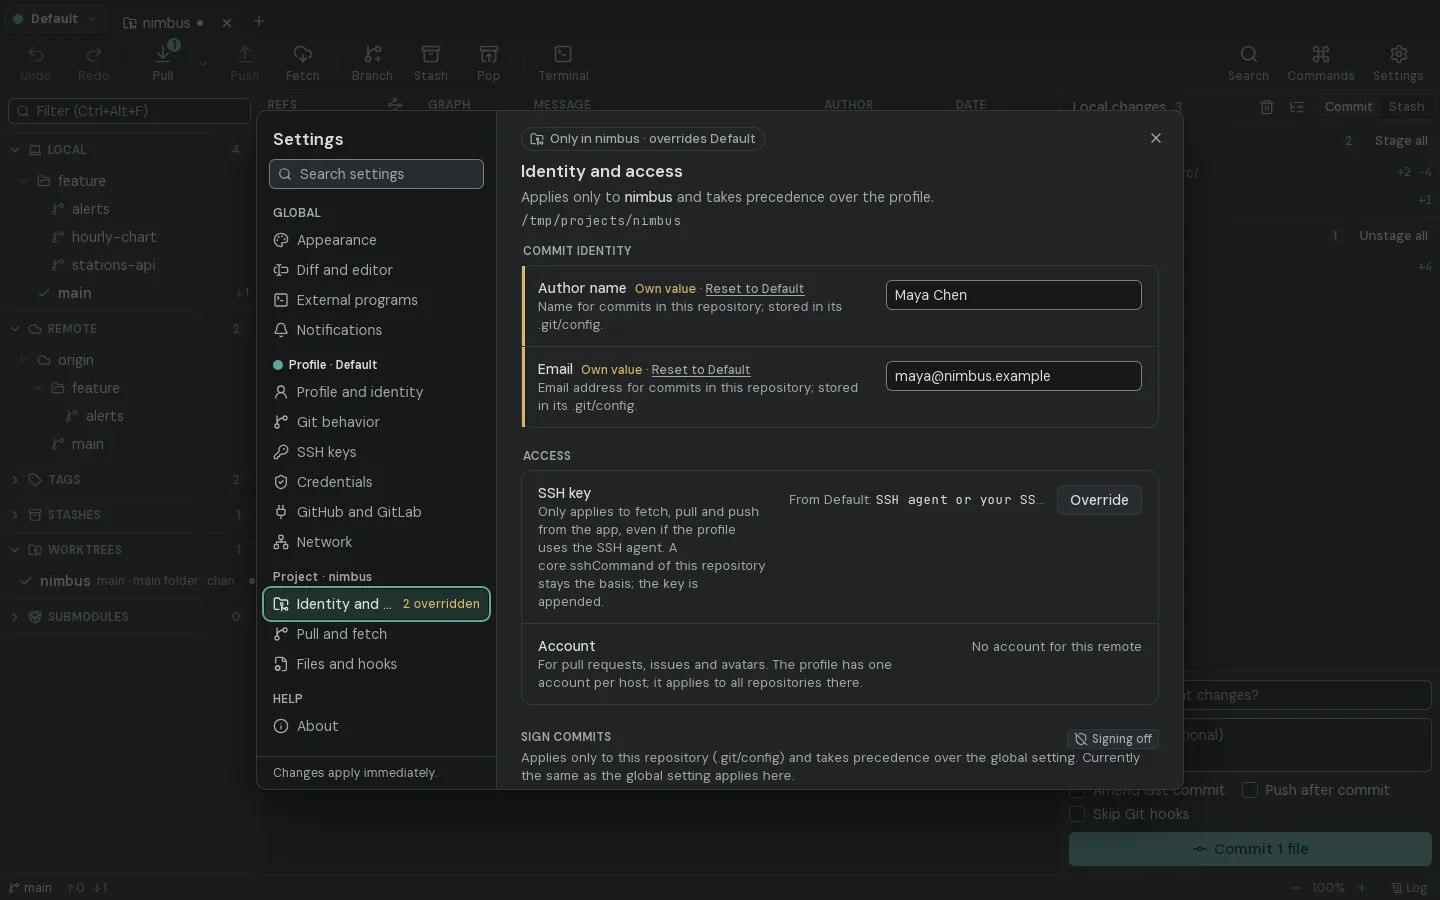Screen dimensions: 1440x900
Task: Expand the SUBMODULES section
Action: pyautogui.click(x=15, y=617)
